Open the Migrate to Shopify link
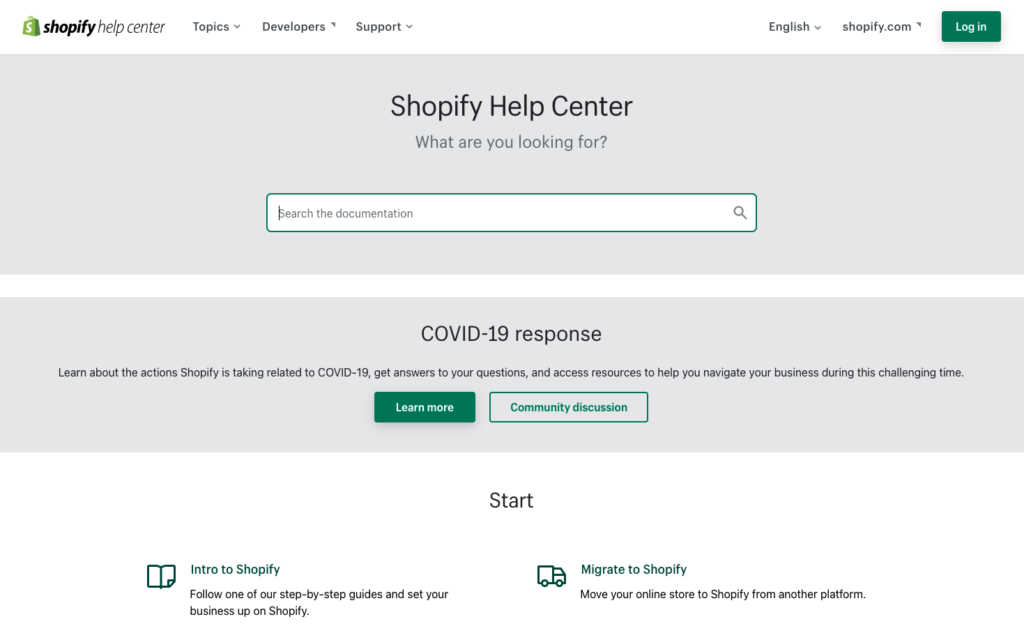This screenshot has height=640, width=1024. [633, 569]
